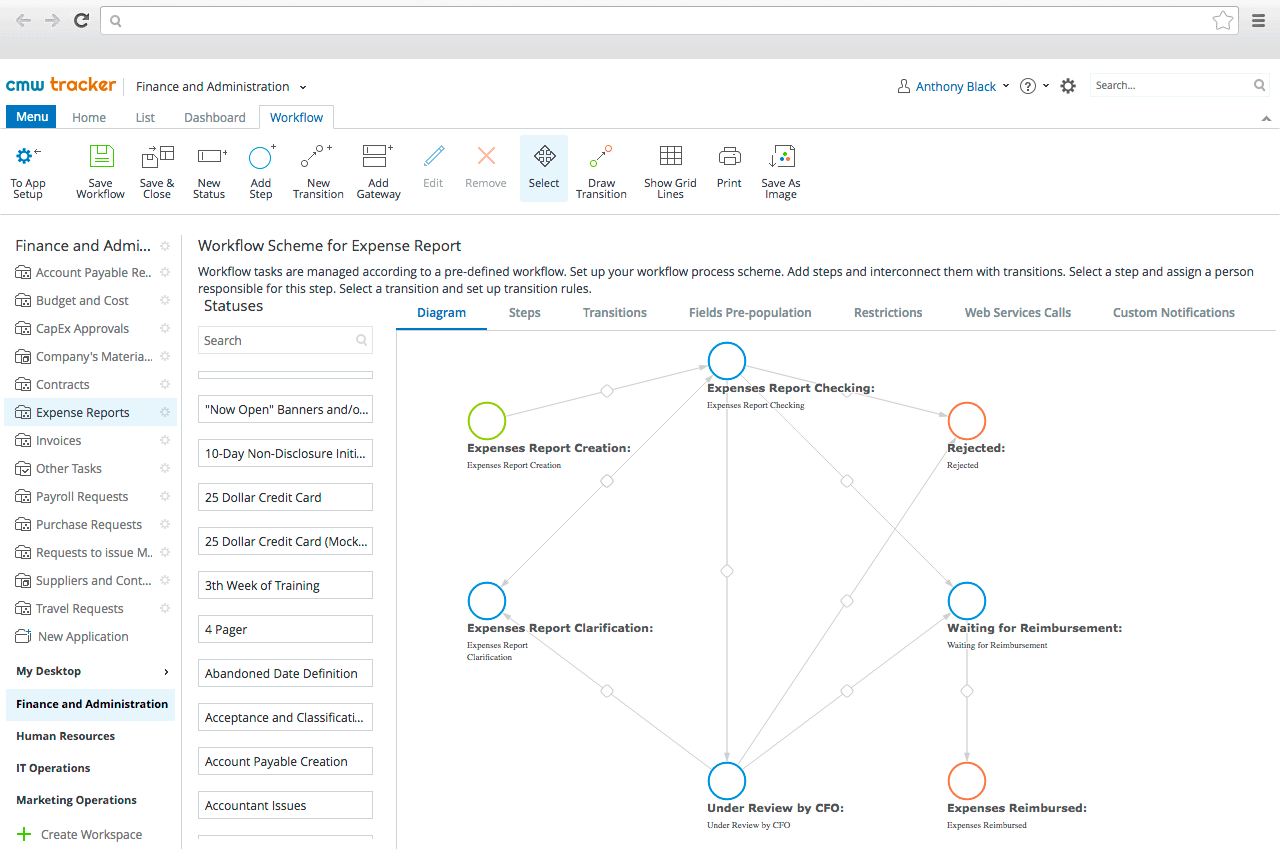This screenshot has width=1280, height=859.
Task: Click the gear beside Payroll Requests
Action: 165,496
